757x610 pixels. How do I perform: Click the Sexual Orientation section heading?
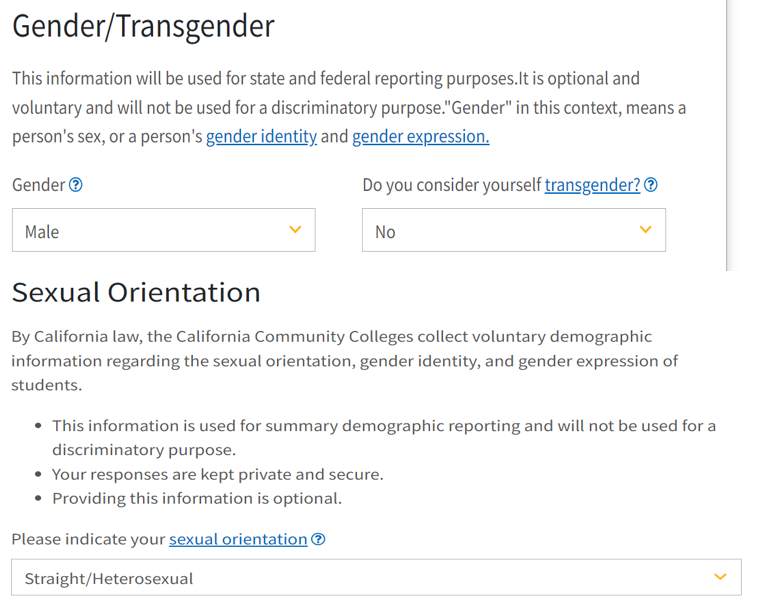pos(136,292)
